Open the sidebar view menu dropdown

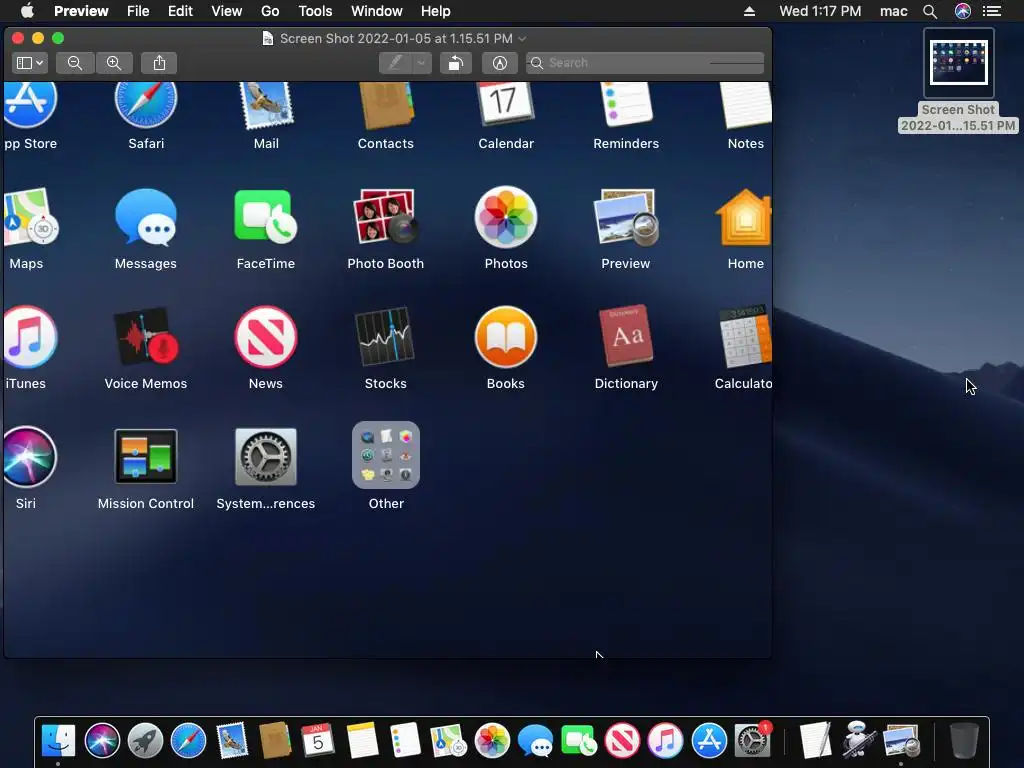click(30, 63)
